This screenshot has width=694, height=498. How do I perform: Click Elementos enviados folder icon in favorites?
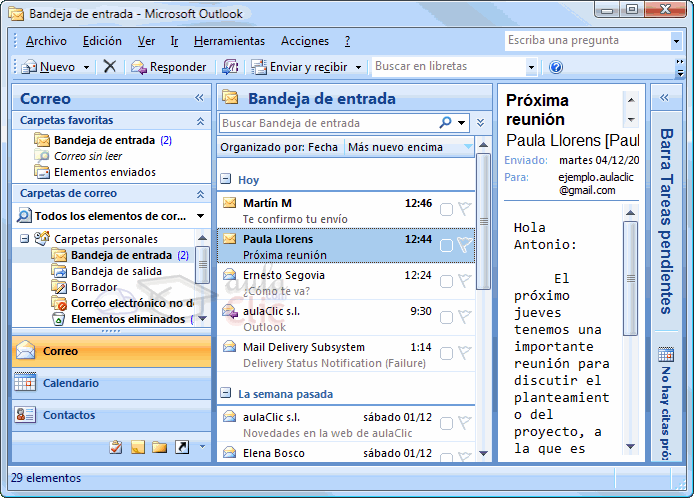point(42,172)
